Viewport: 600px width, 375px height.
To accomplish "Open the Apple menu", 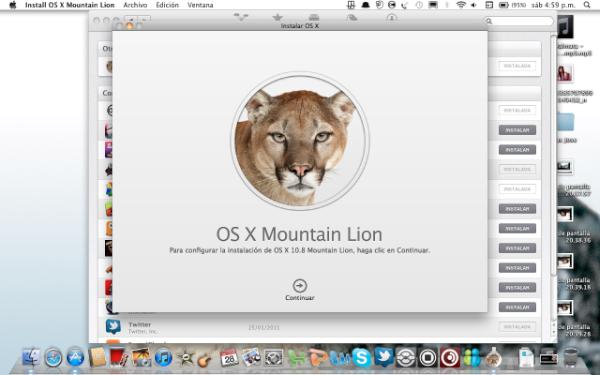I will tap(13, 5).
